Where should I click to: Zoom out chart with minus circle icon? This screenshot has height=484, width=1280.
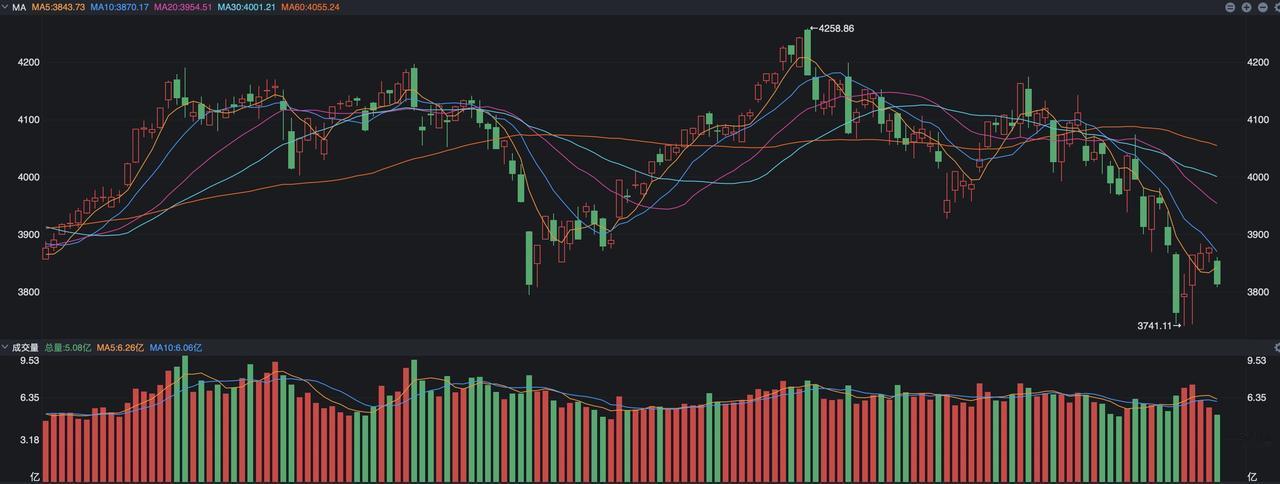[x=1263, y=7]
